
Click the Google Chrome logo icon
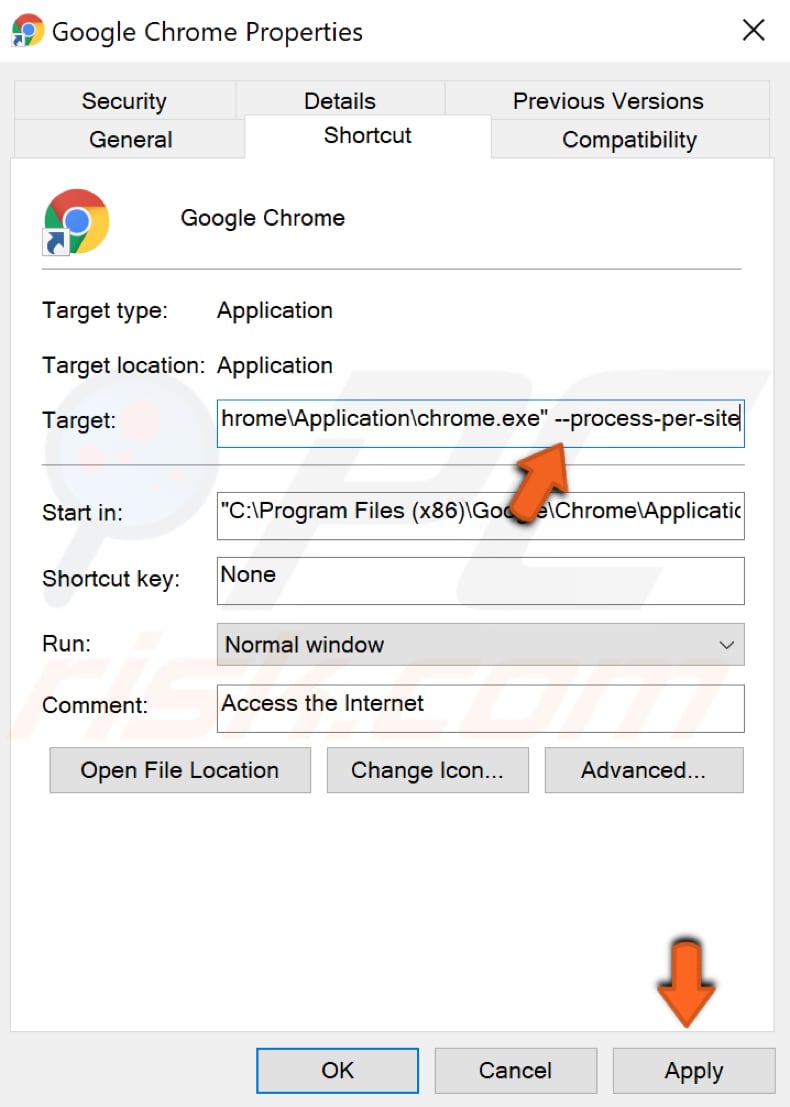point(75,220)
